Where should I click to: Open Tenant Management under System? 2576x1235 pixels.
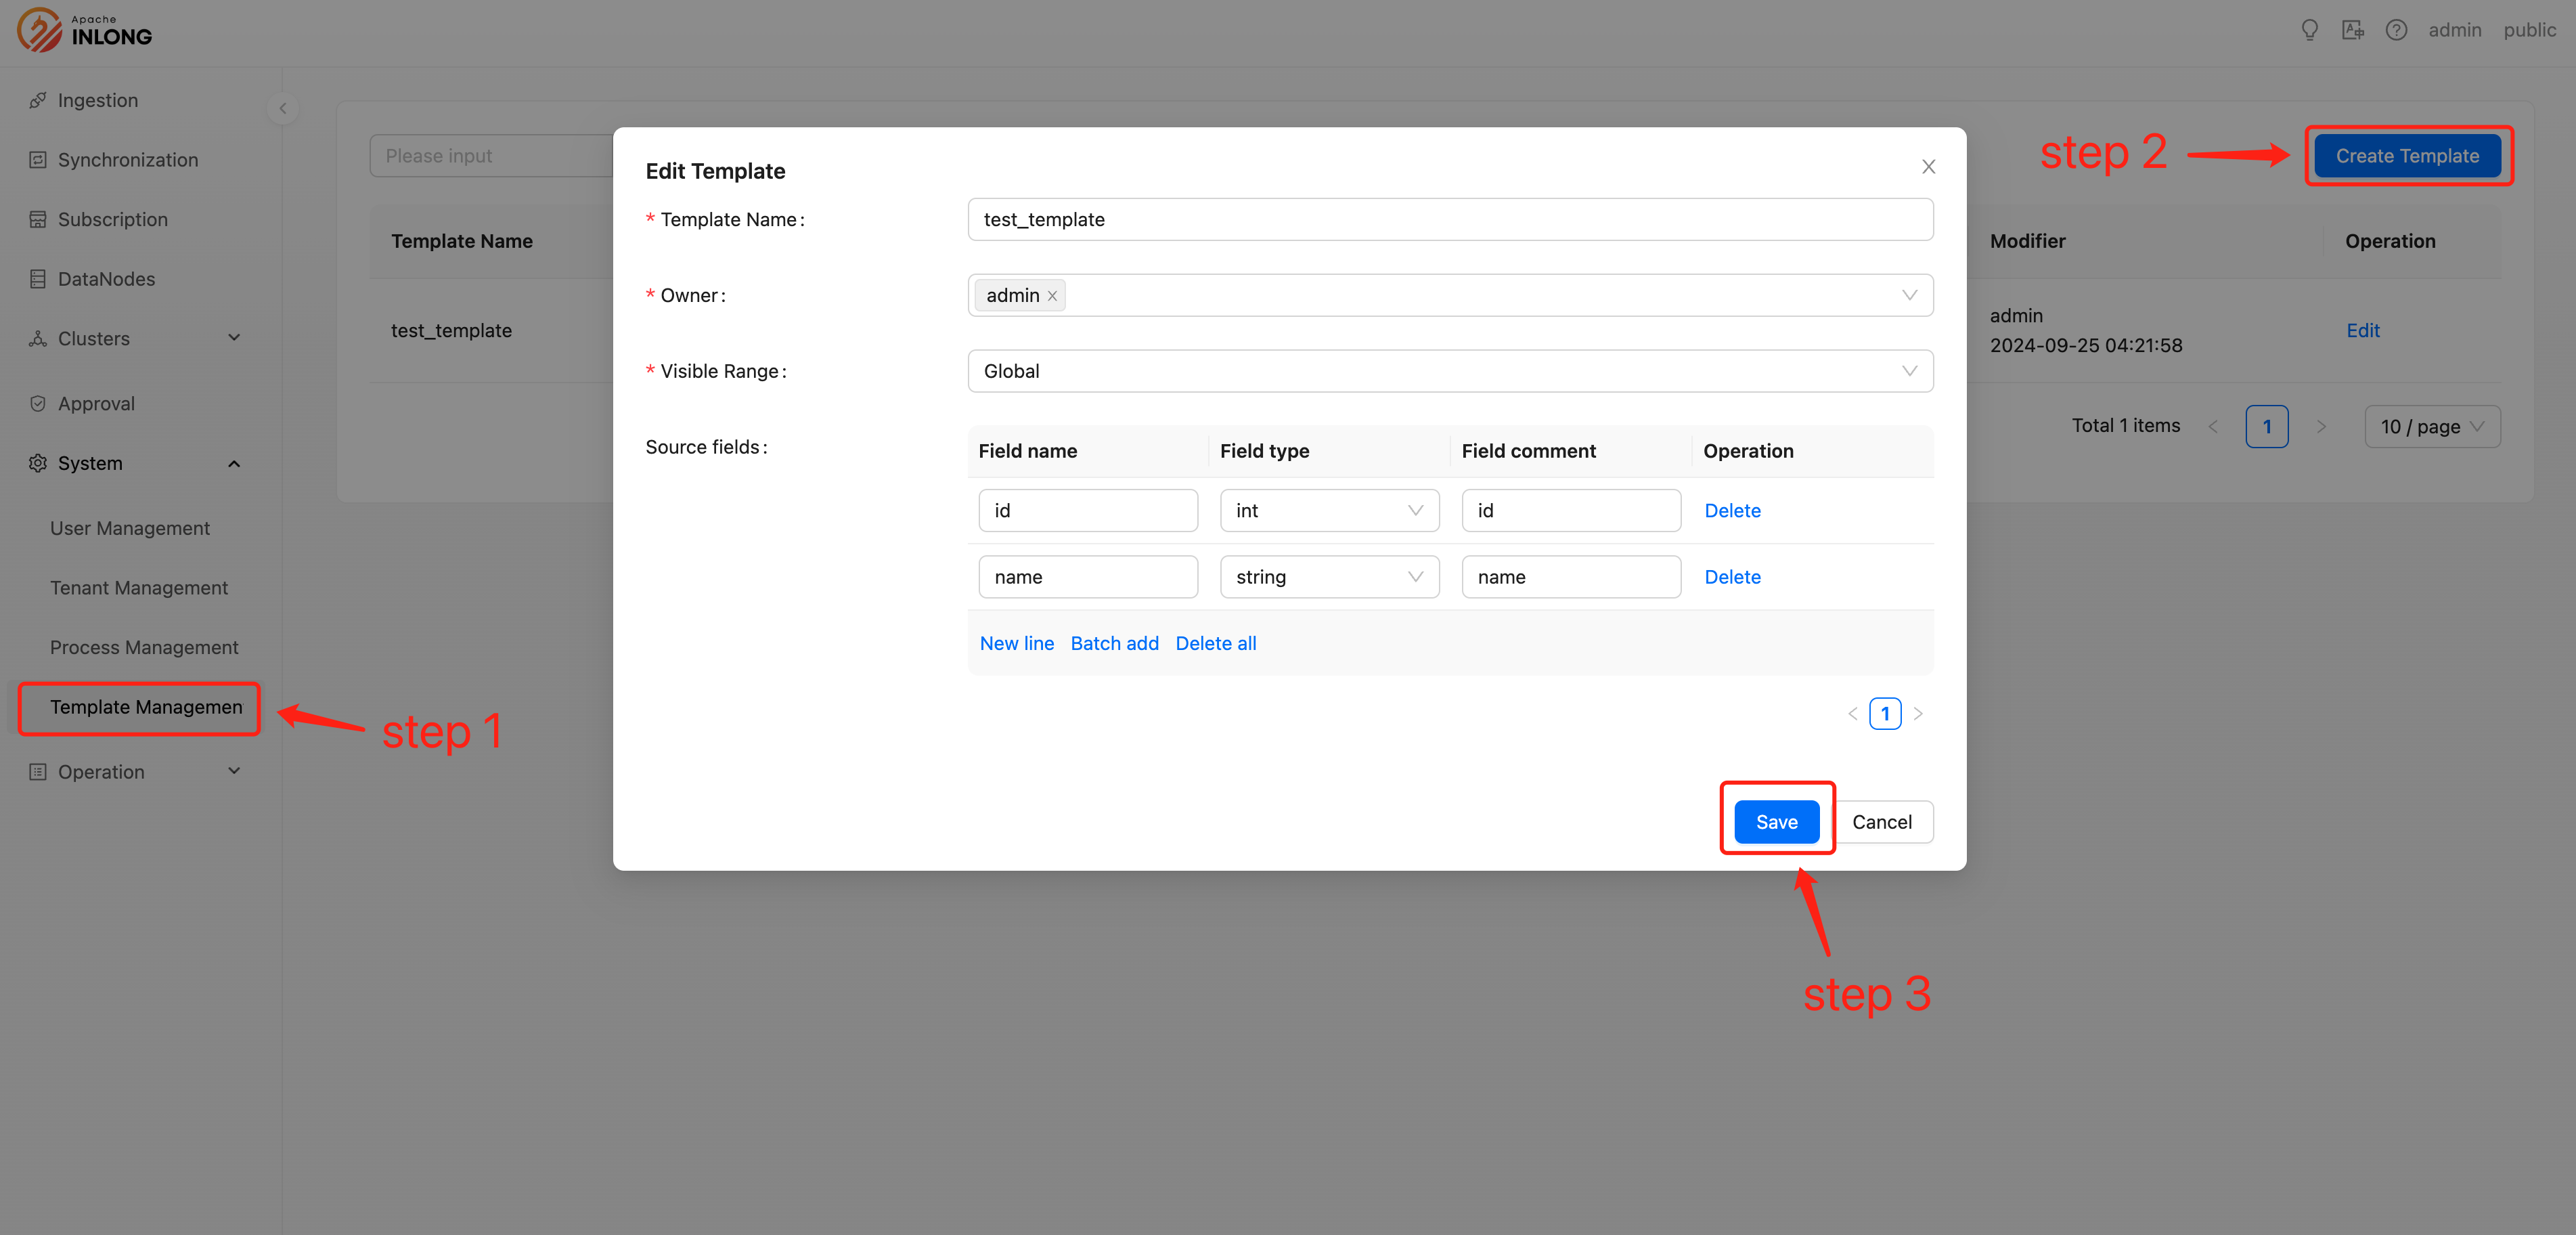pyautogui.click(x=139, y=587)
